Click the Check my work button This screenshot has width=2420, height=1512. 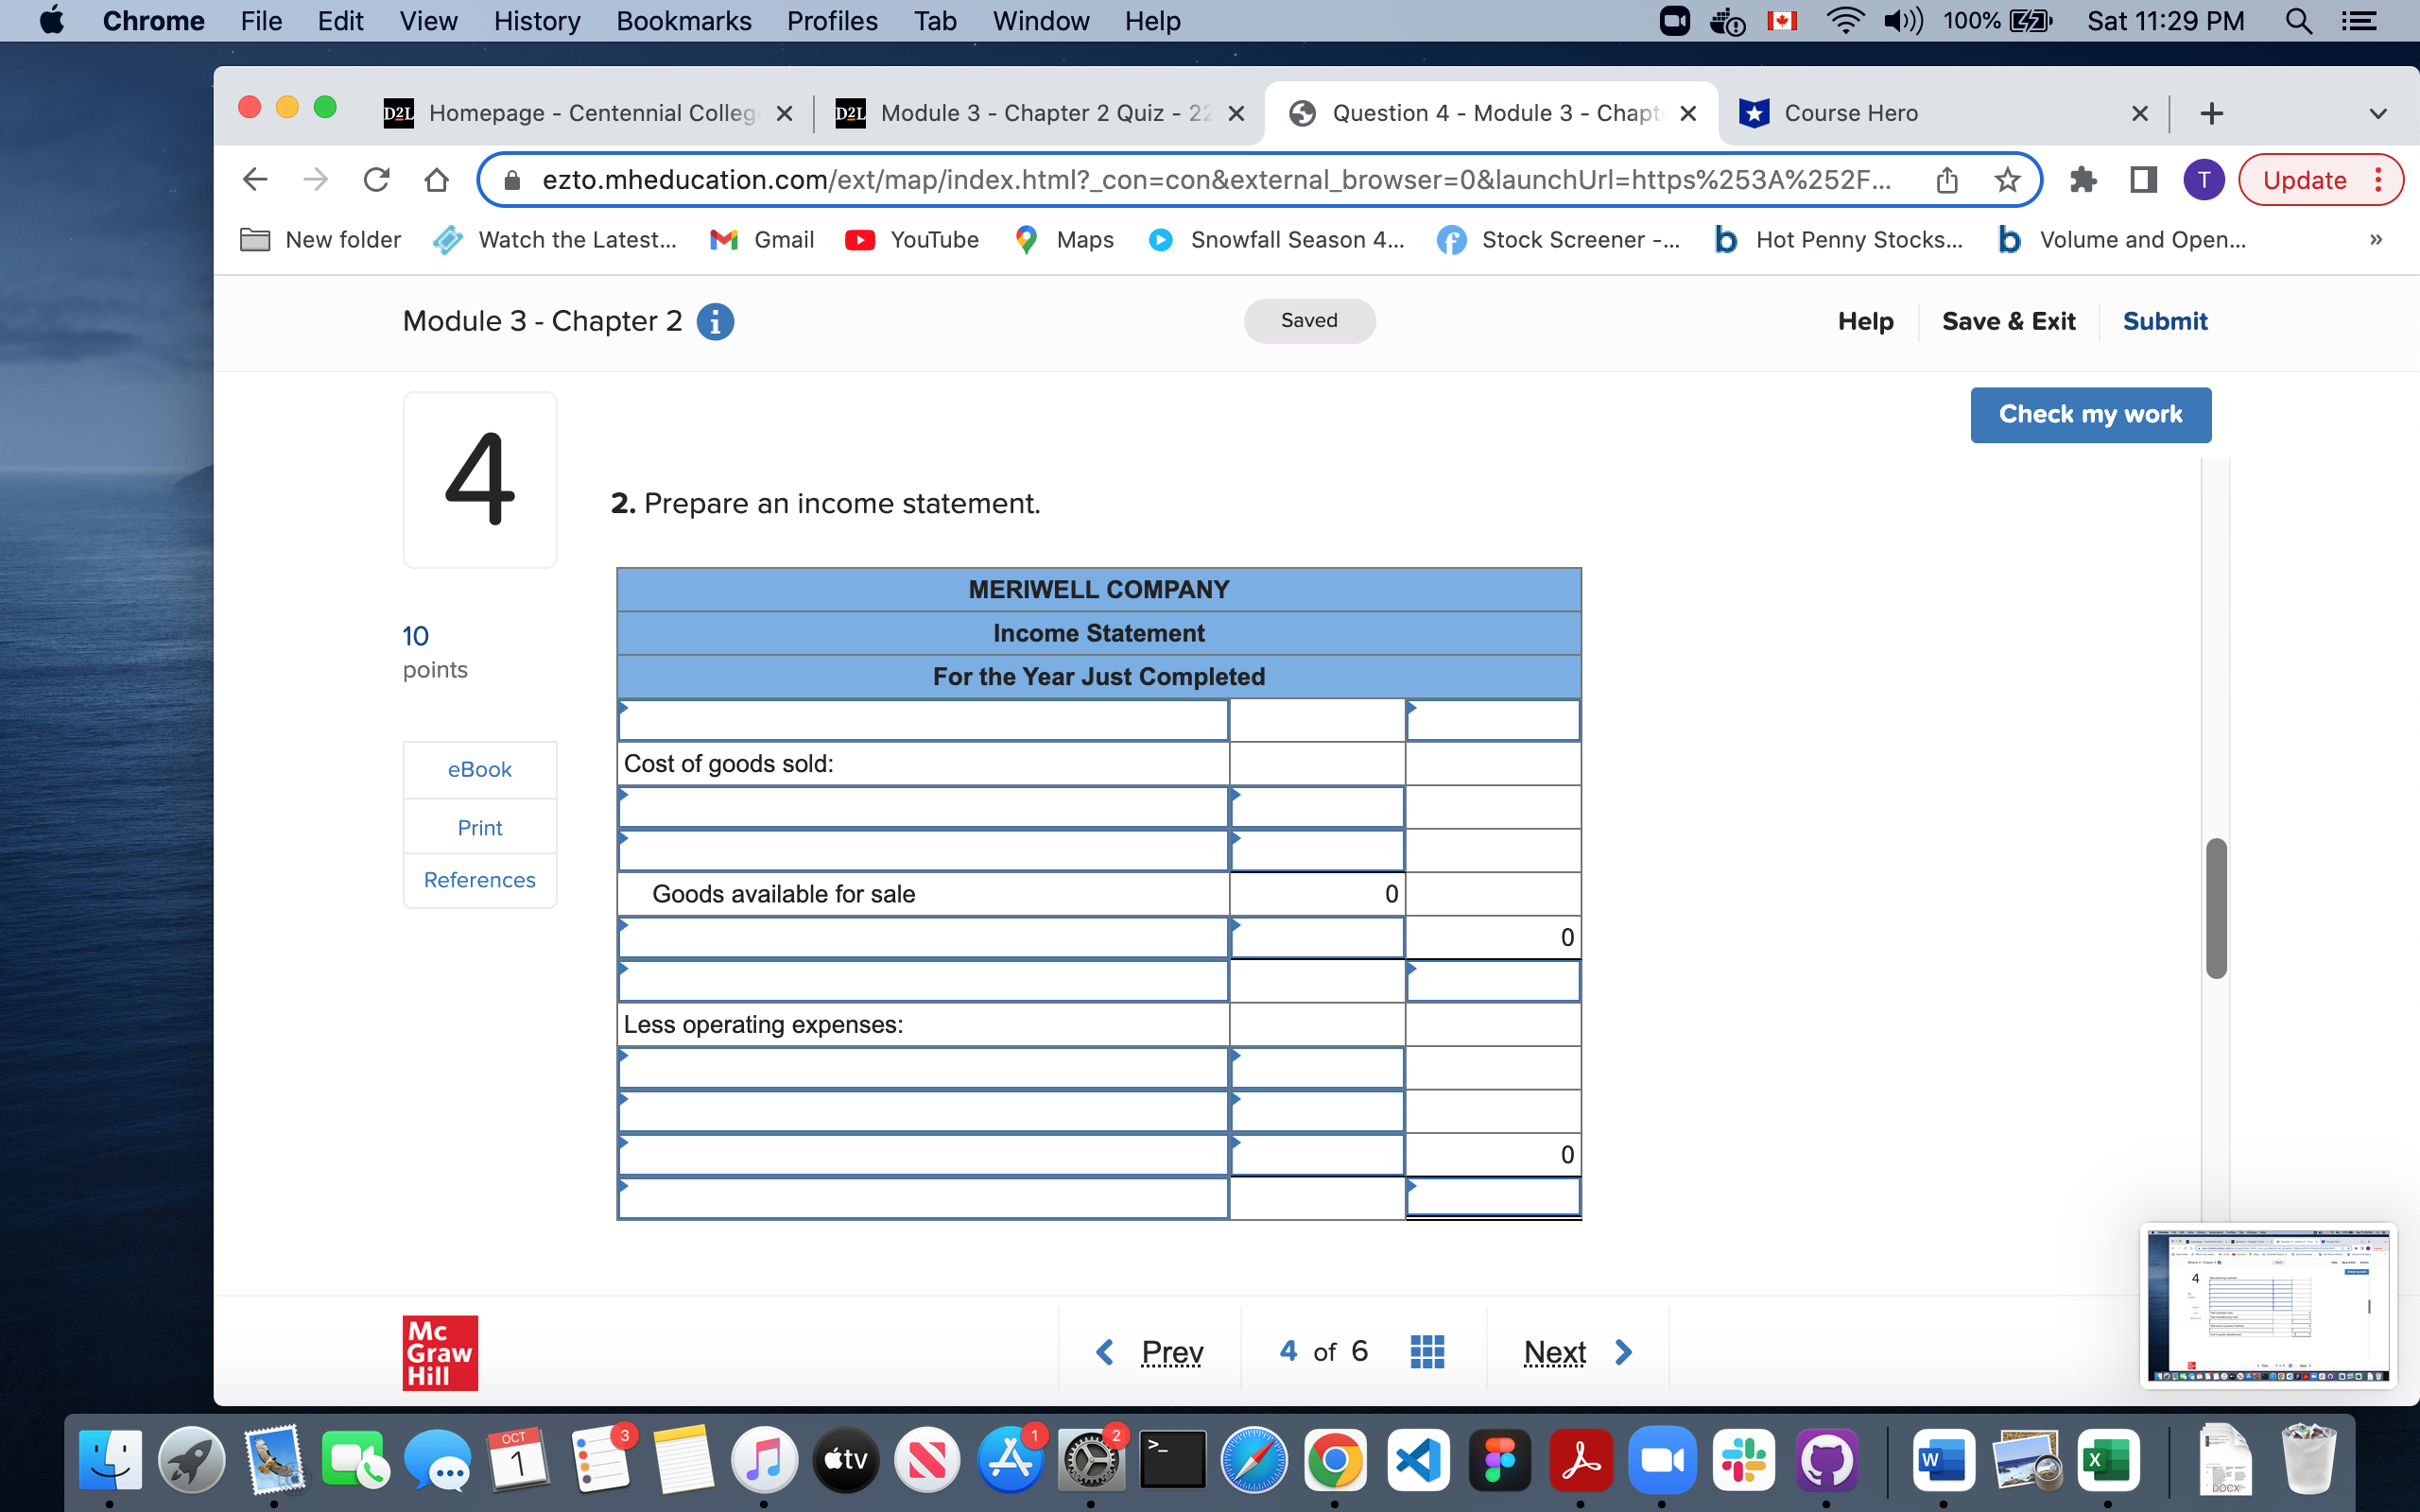click(2090, 414)
